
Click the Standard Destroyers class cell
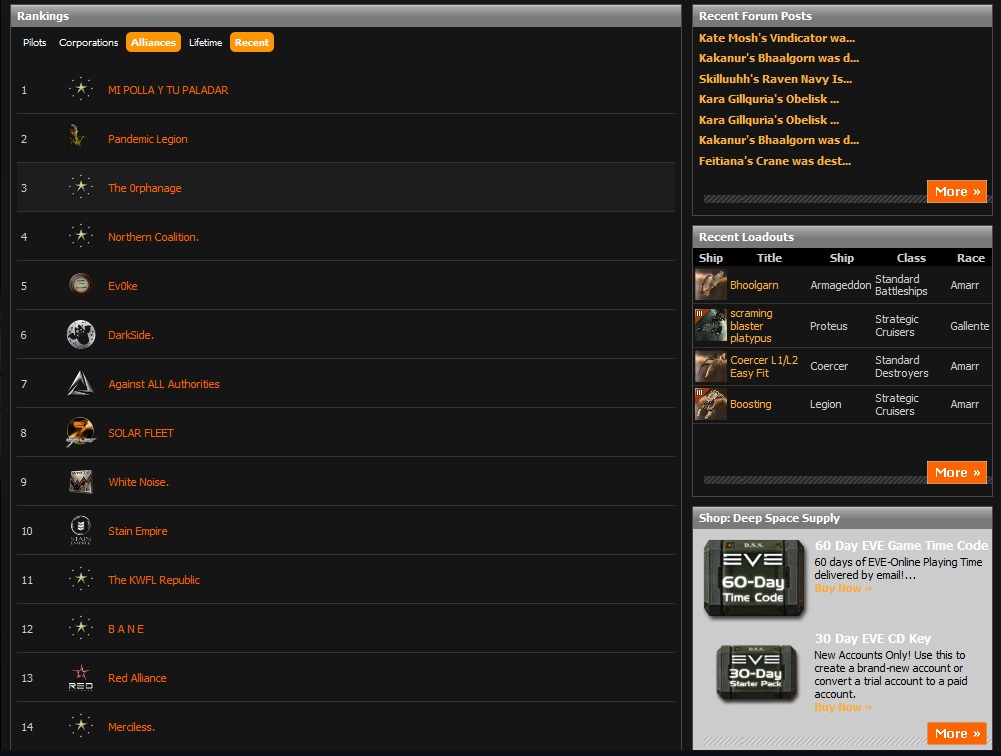(901, 367)
